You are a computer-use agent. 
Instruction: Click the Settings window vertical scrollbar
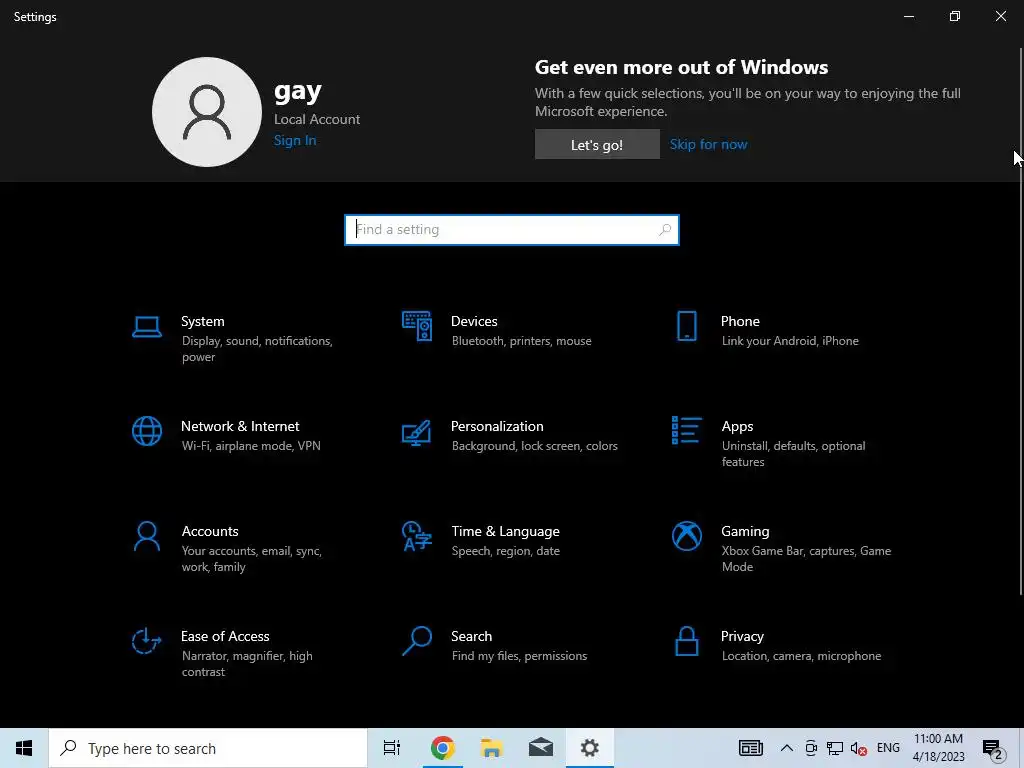(x=1021, y=320)
